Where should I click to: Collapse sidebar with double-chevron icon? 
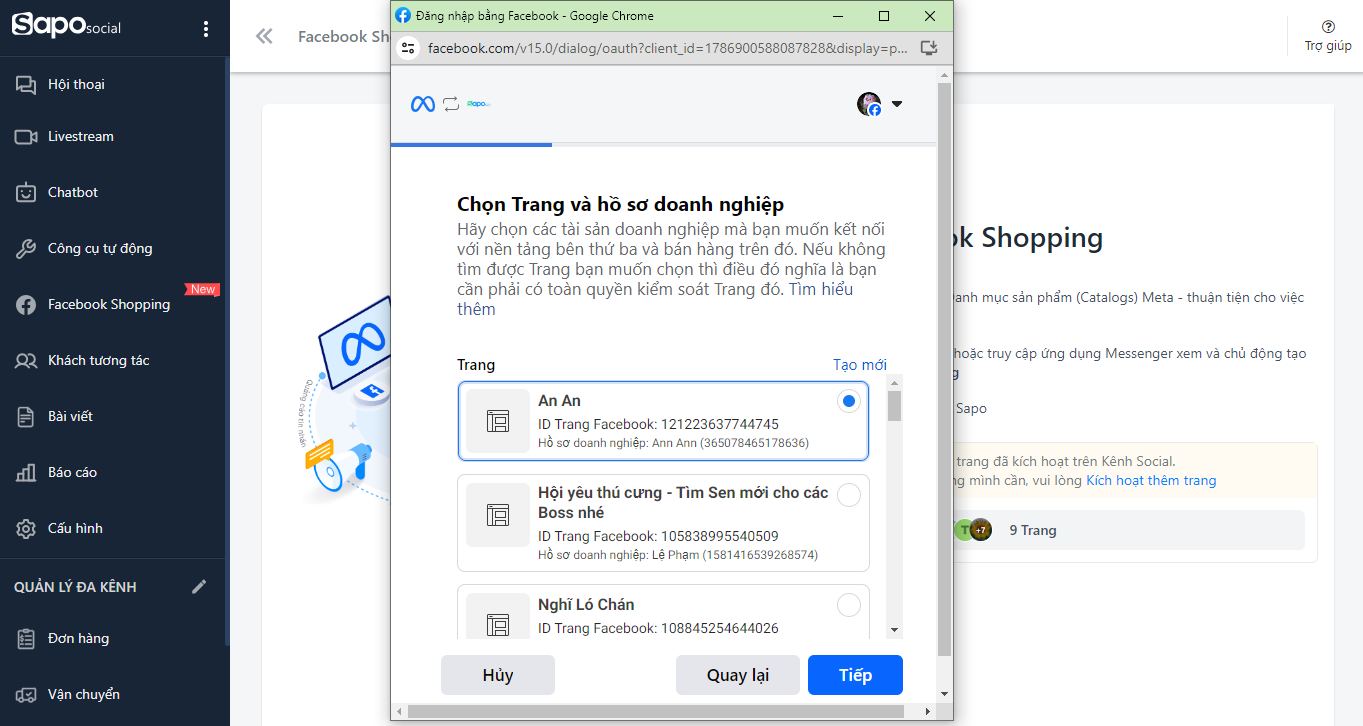[264, 37]
